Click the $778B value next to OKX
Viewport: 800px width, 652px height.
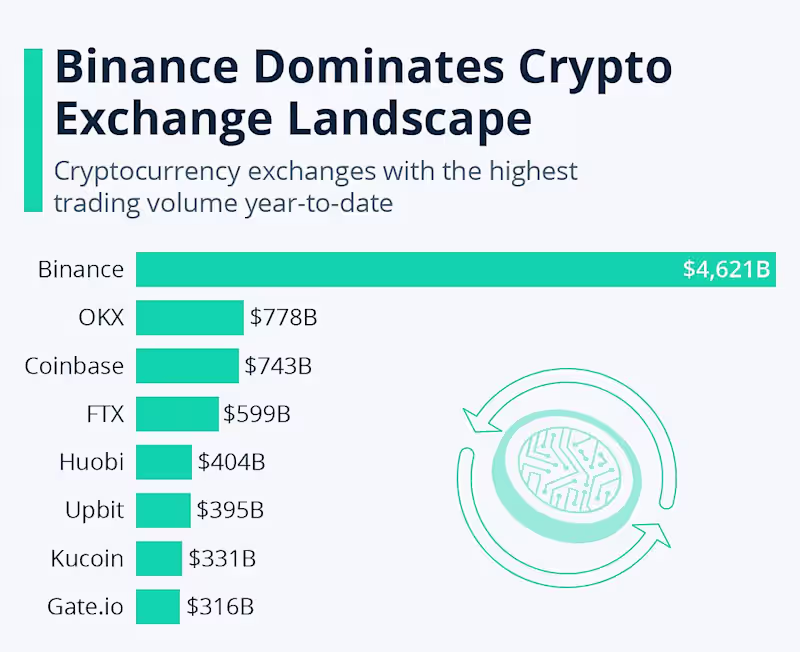click(283, 318)
